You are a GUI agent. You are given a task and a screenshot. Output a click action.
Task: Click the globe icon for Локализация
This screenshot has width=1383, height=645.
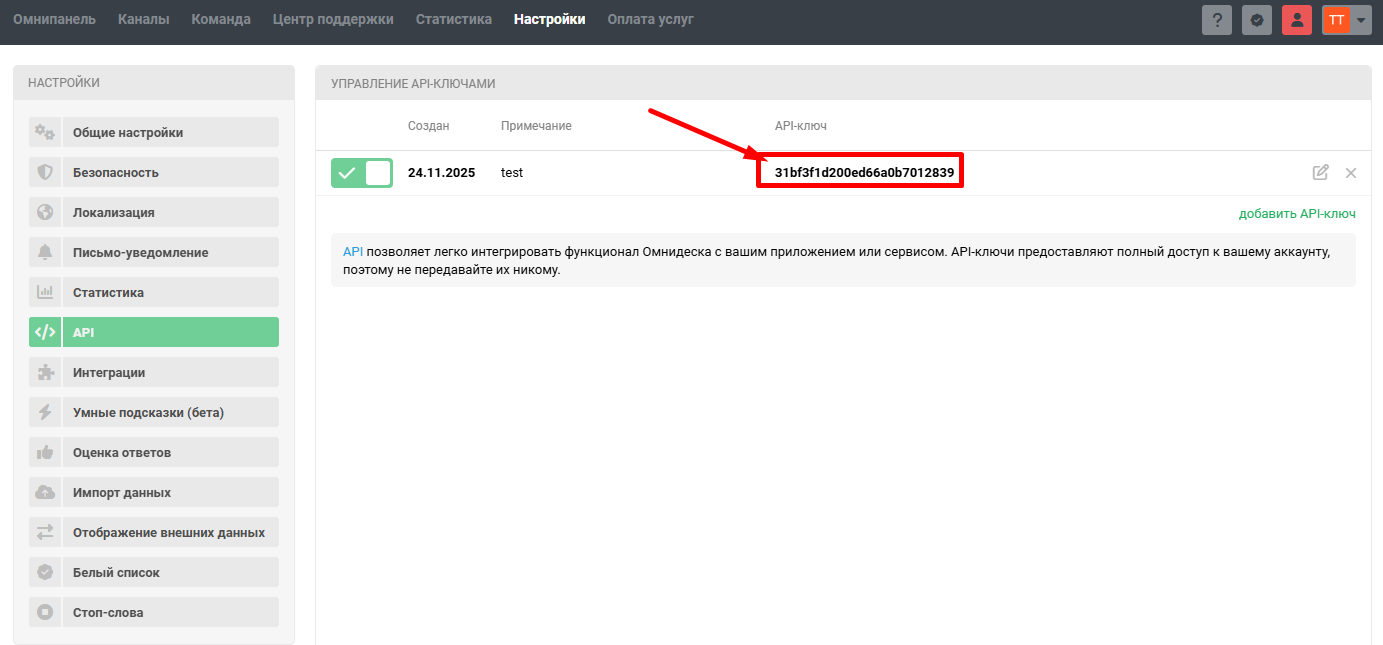tap(45, 212)
